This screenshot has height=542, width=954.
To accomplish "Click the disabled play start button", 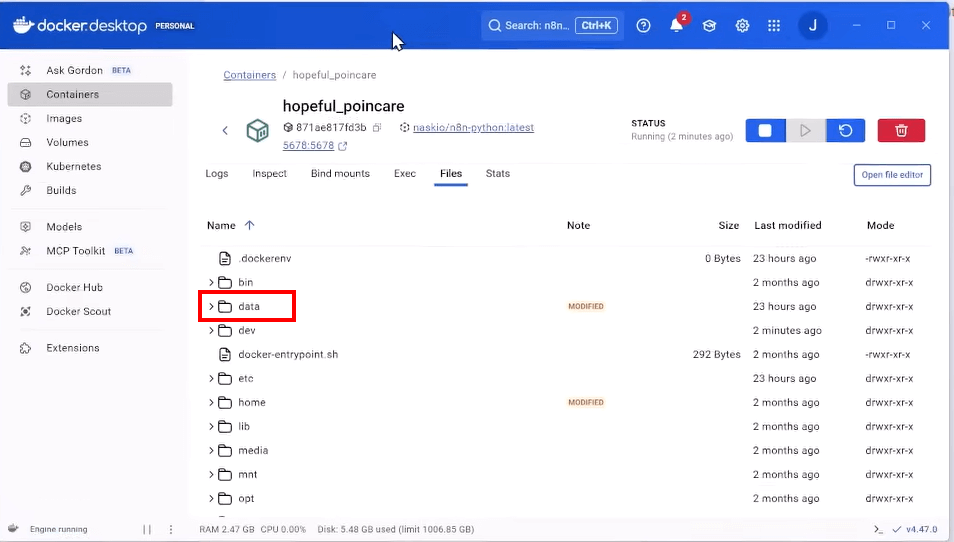I will pos(806,130).
